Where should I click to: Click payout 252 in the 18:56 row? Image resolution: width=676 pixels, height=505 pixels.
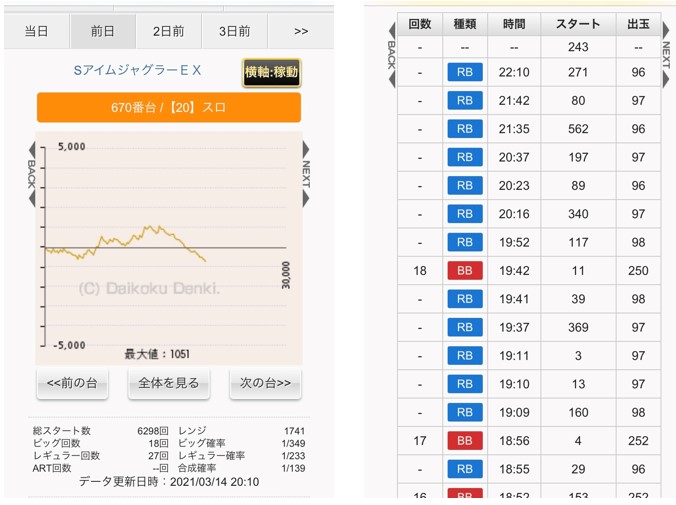point(638,441)
